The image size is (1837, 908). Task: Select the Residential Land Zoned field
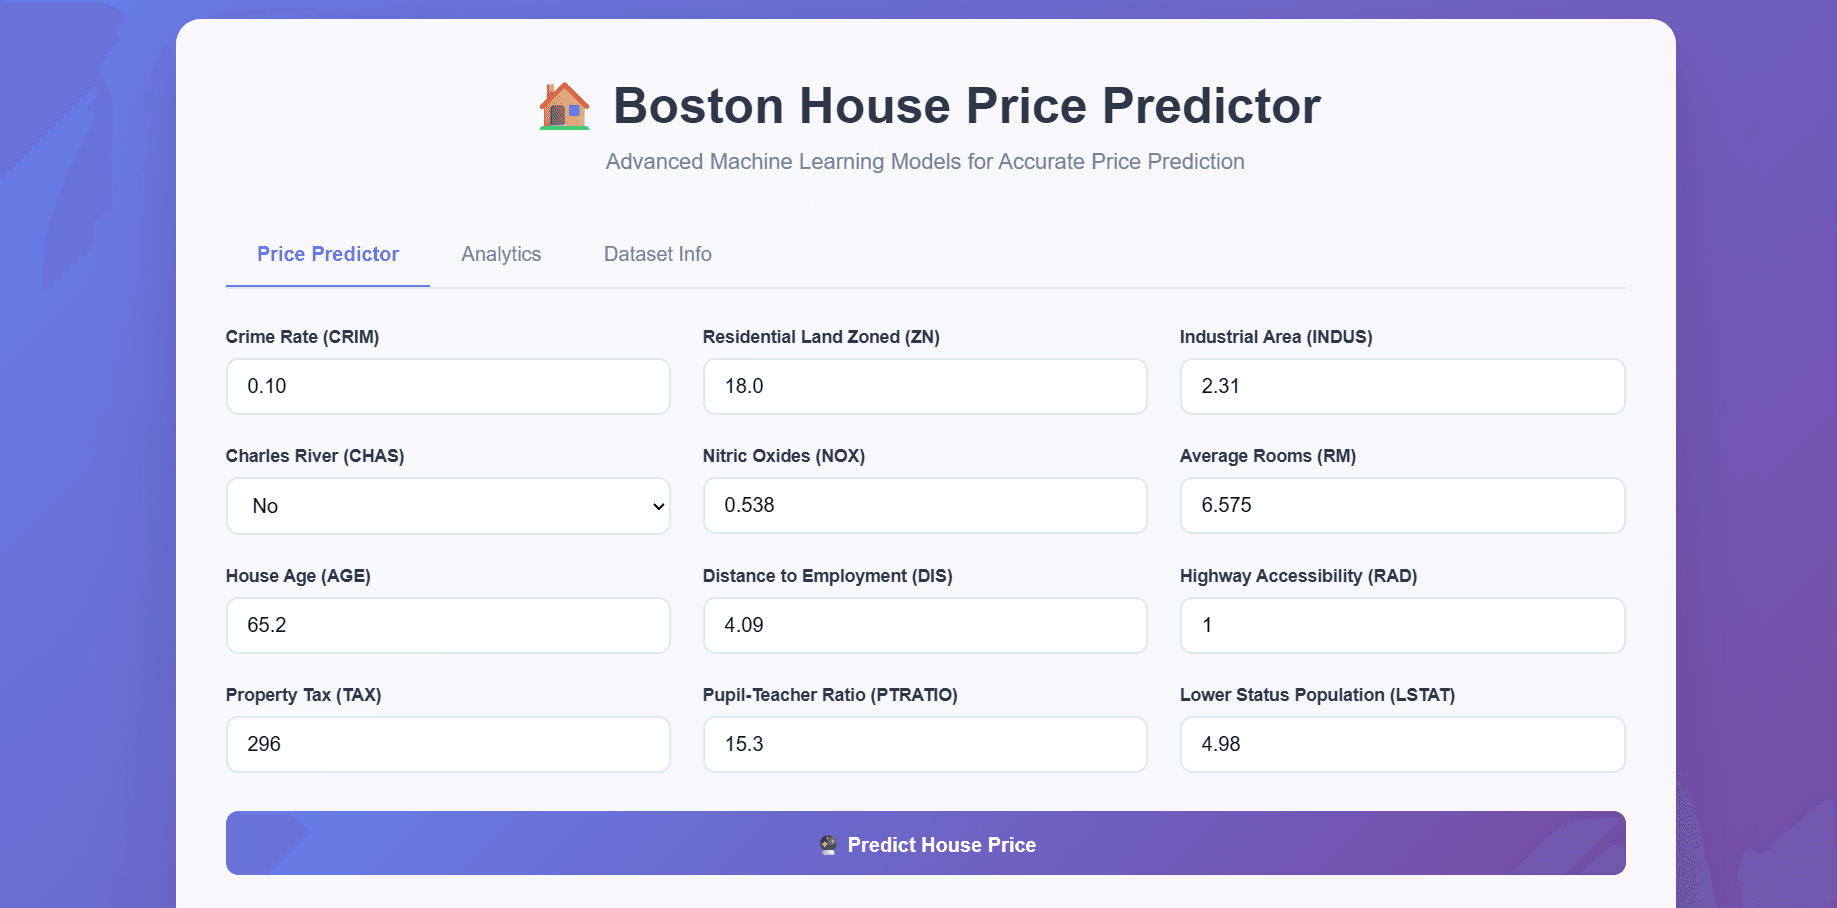point(925,386)
